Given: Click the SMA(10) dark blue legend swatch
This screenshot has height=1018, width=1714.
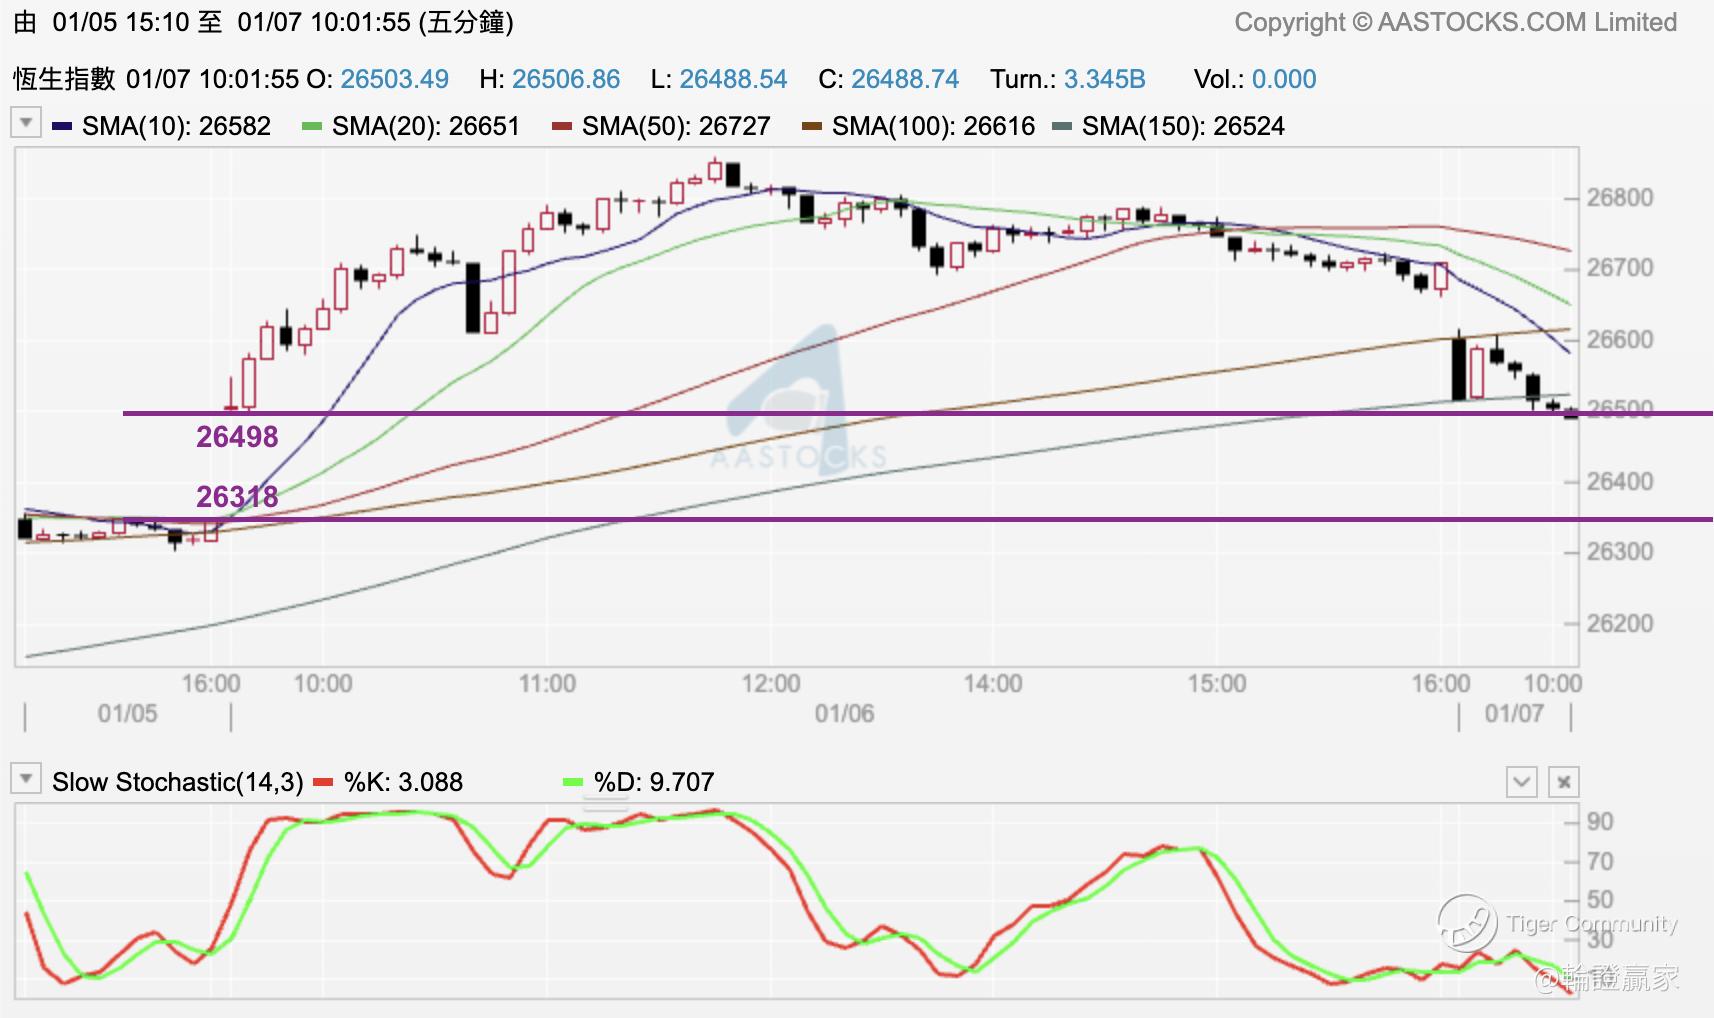Looking at the screenshot, I should coord(62,127).
